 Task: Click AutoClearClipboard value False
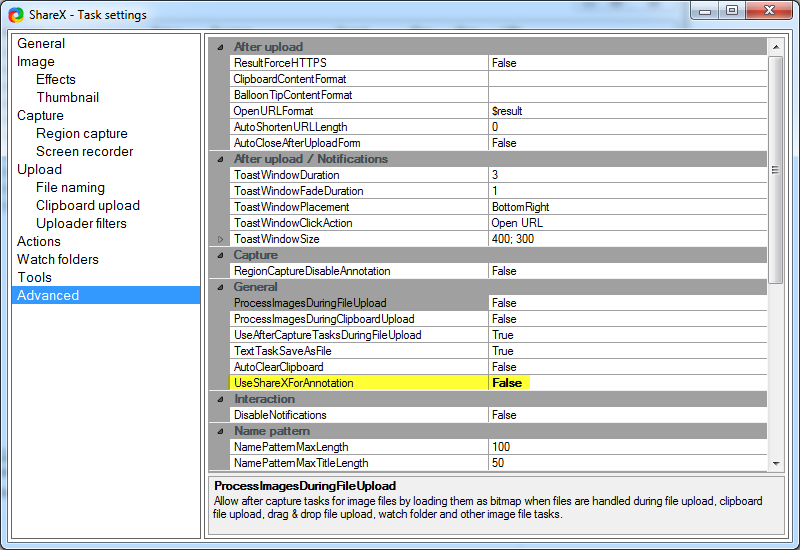pos(628,367)
